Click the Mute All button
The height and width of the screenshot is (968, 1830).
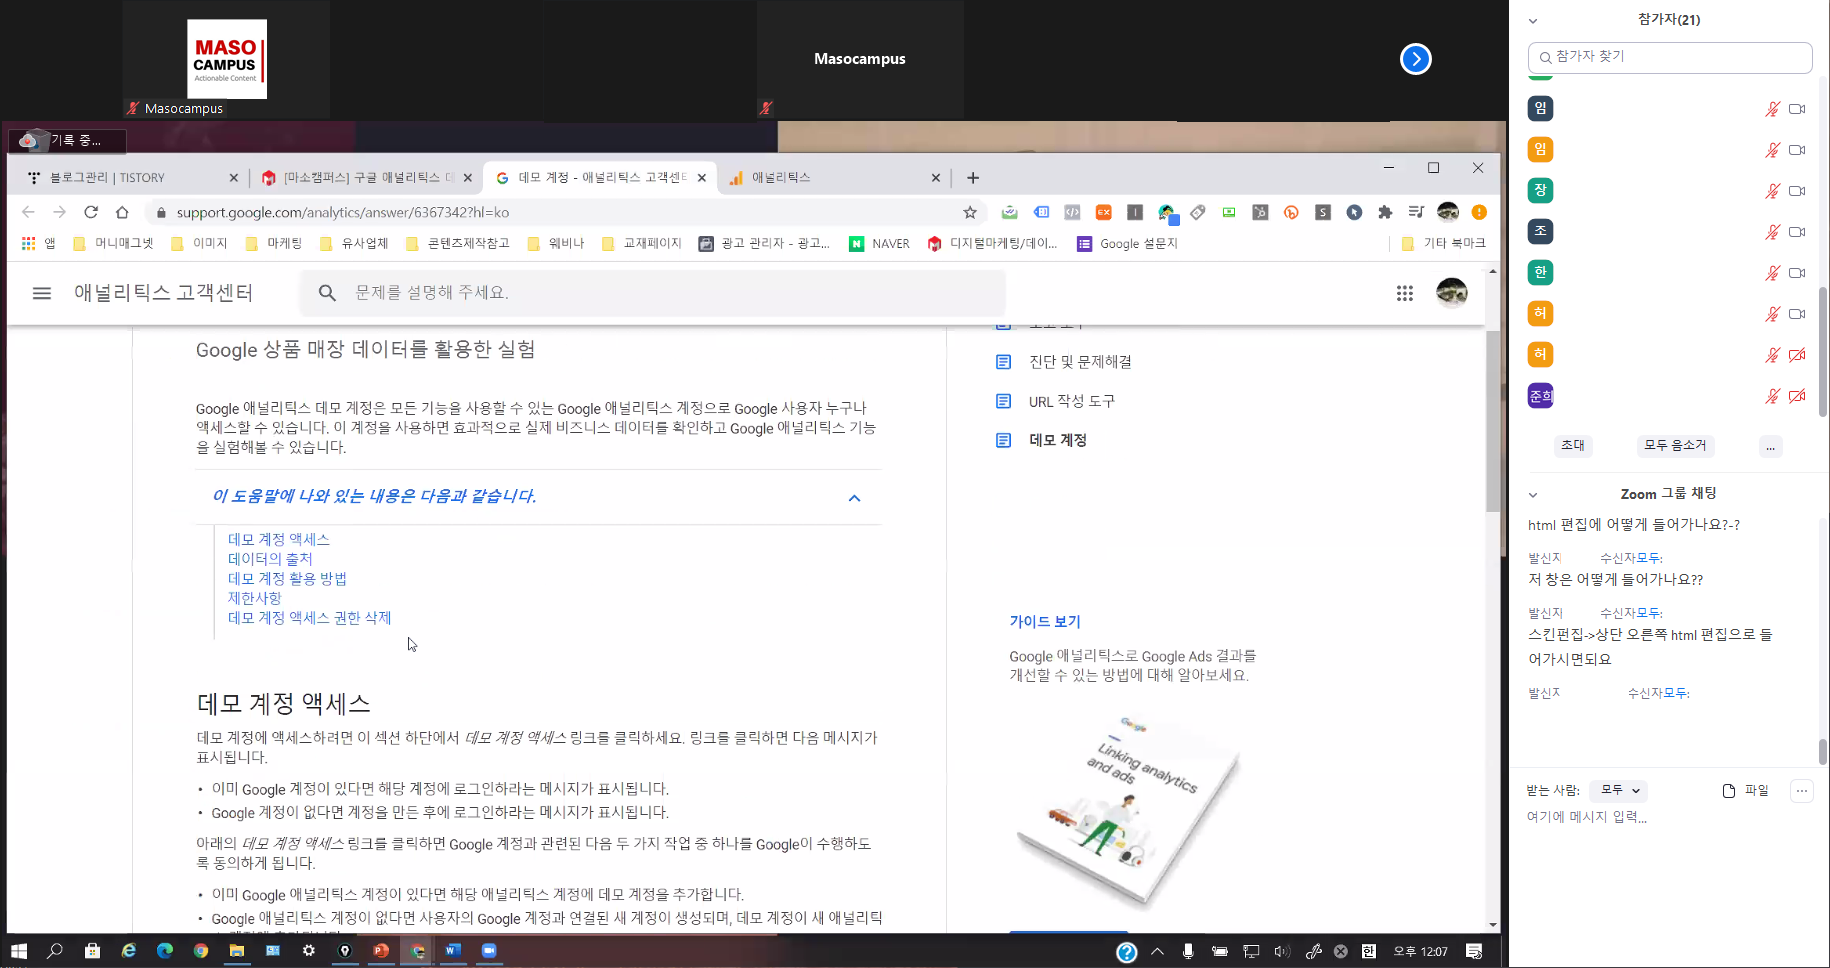[1675, 445]
